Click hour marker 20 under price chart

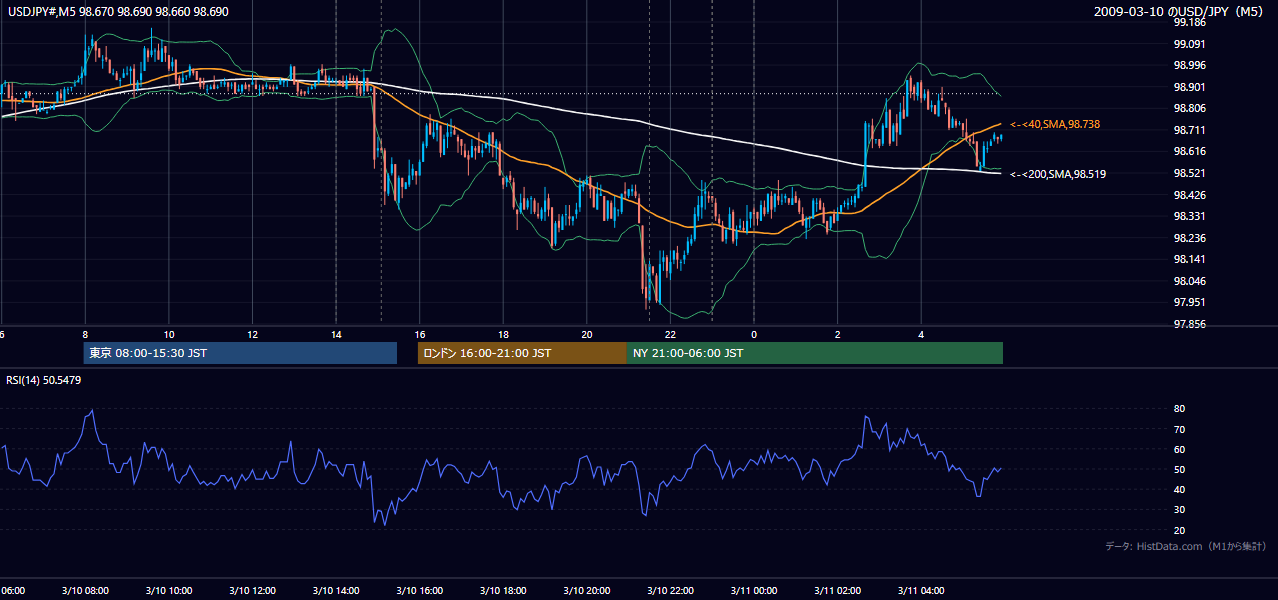point(587,334)
